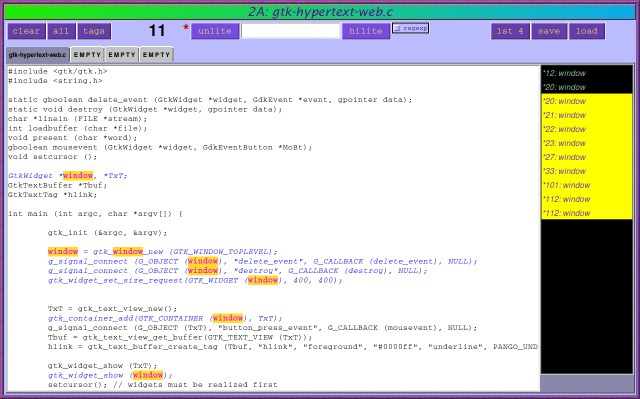
Task: Select the '*101: window' list entry
Action: pyautogui.click(x=587, y=185)
